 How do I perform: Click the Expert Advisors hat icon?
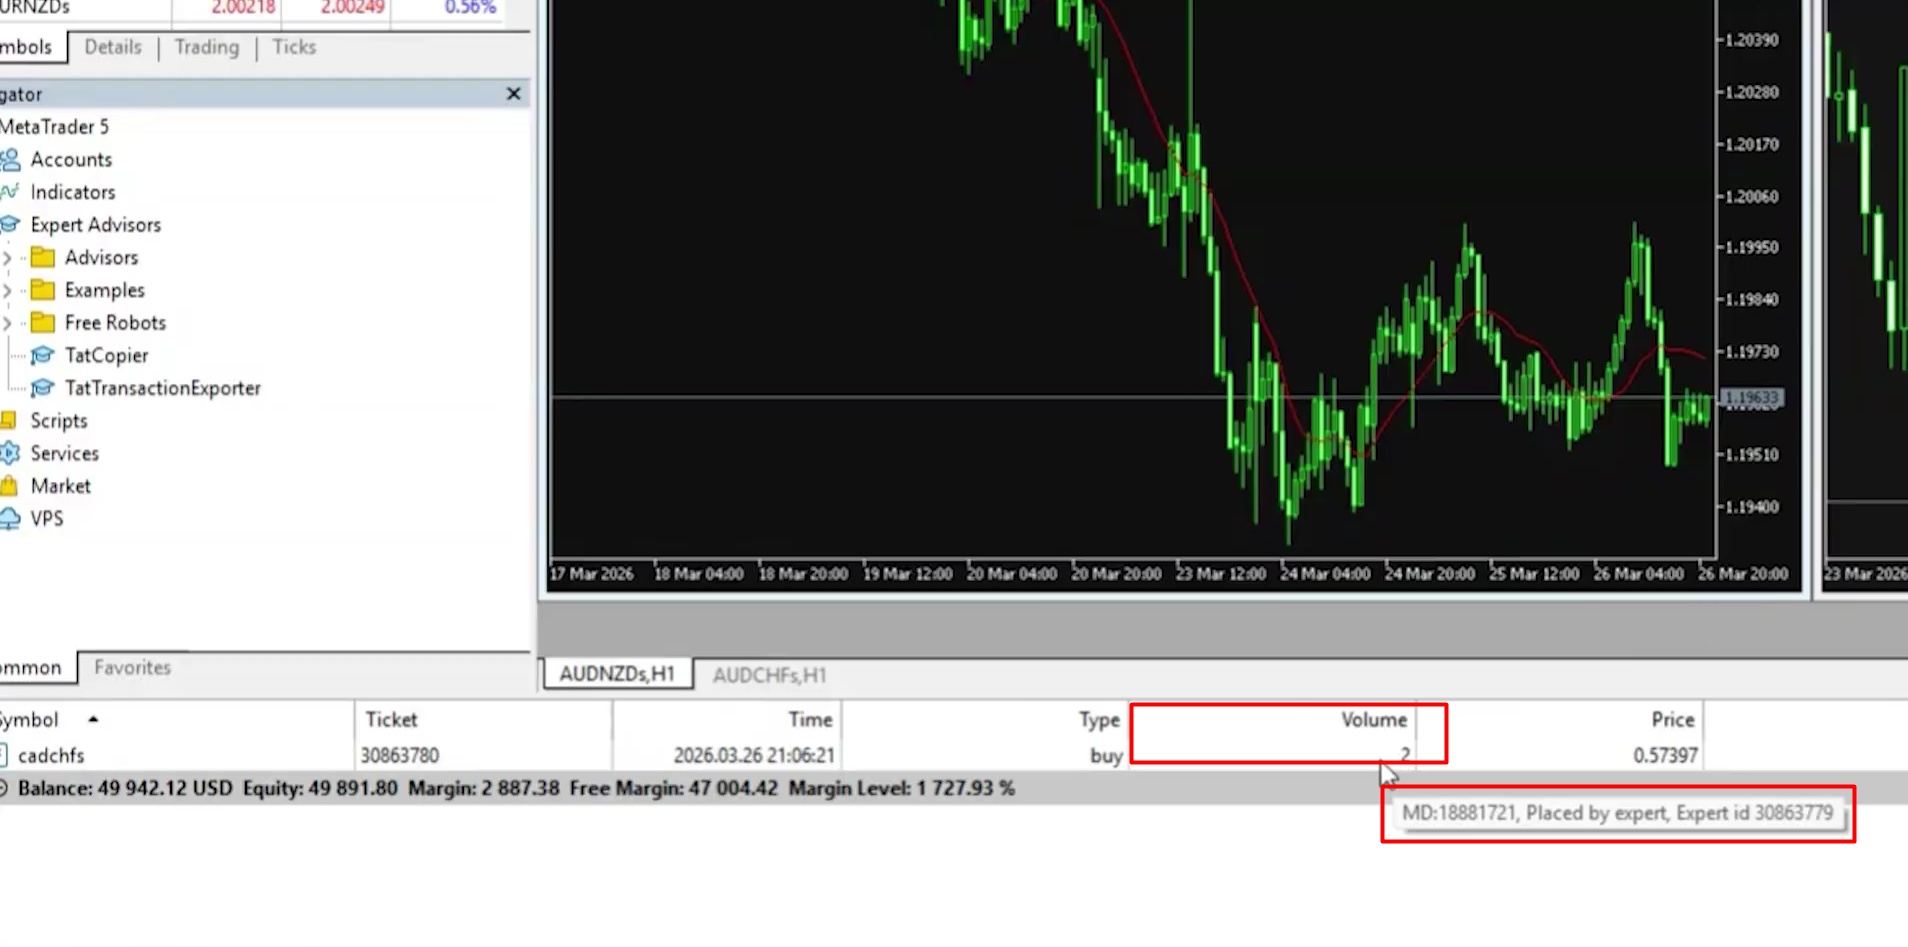[10, 225]
